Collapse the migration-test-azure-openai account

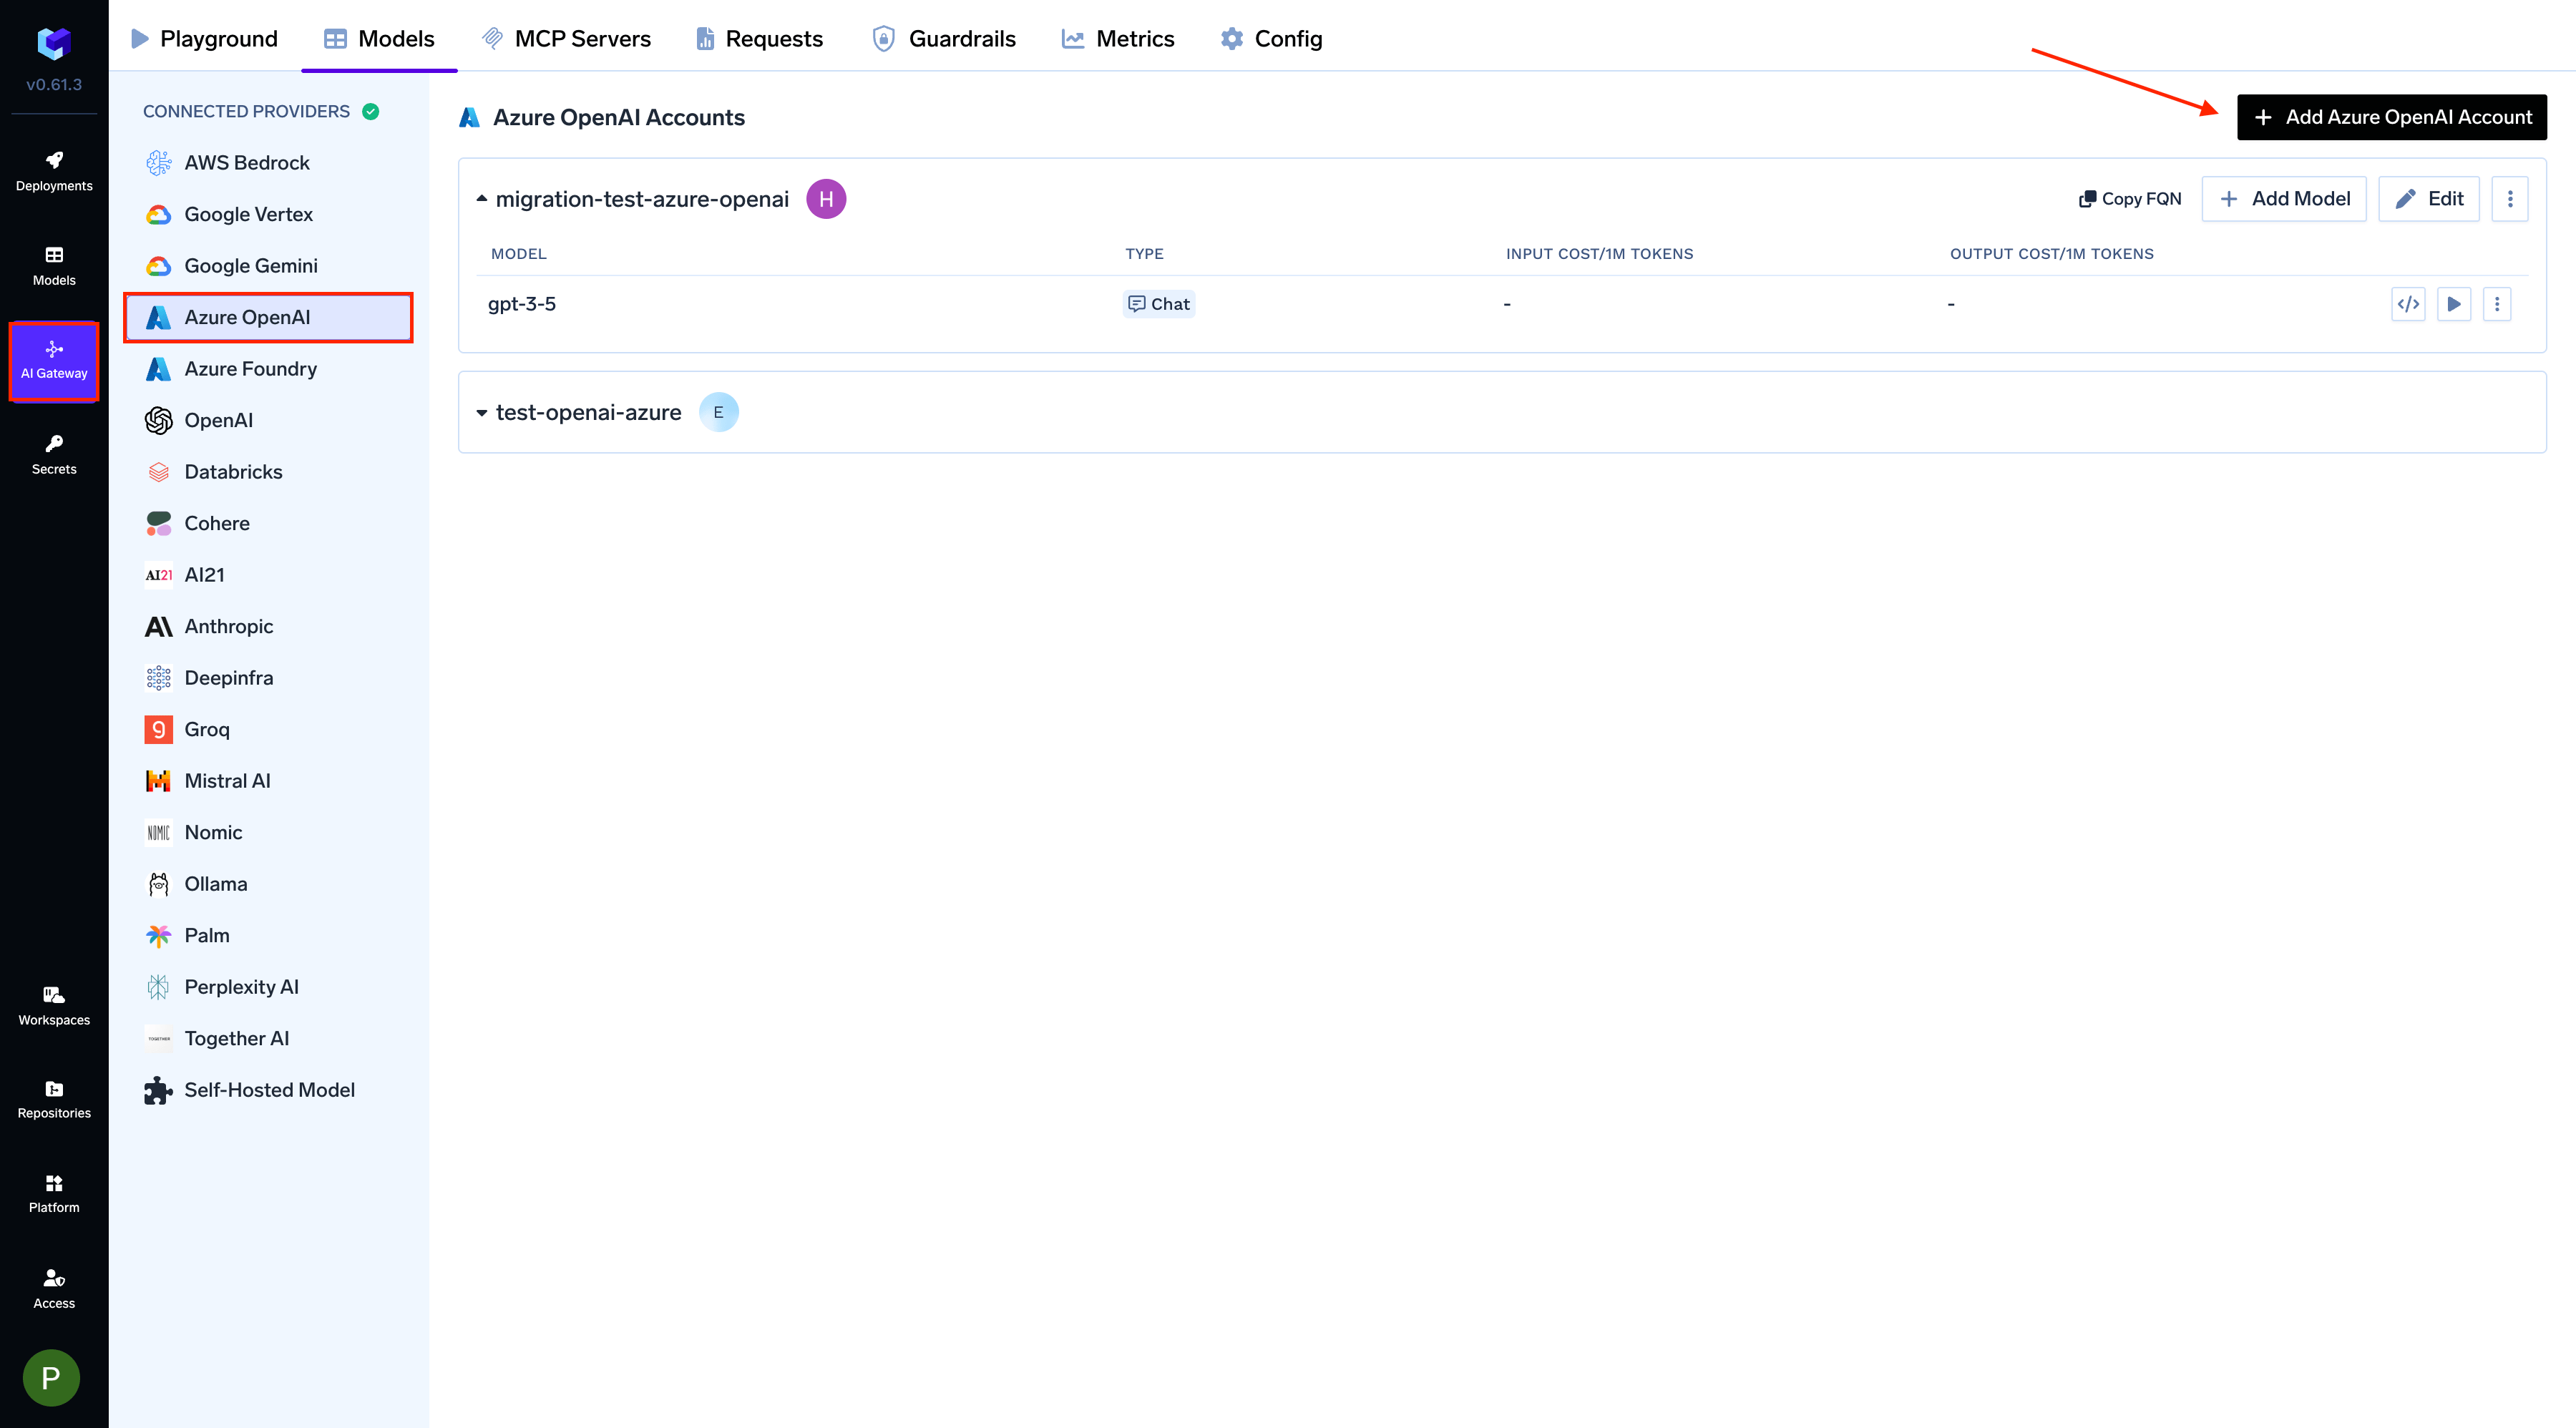481,199
